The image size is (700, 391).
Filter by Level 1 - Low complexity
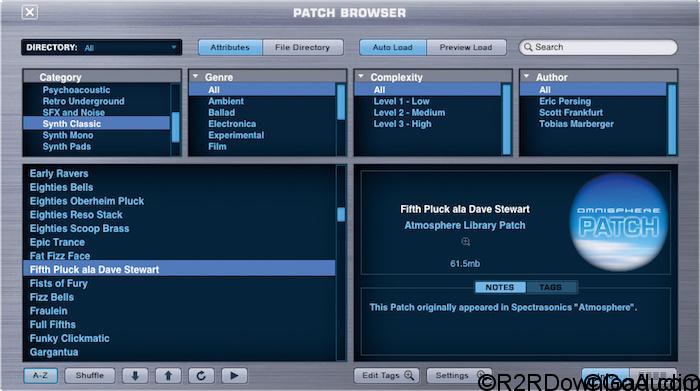401,101
